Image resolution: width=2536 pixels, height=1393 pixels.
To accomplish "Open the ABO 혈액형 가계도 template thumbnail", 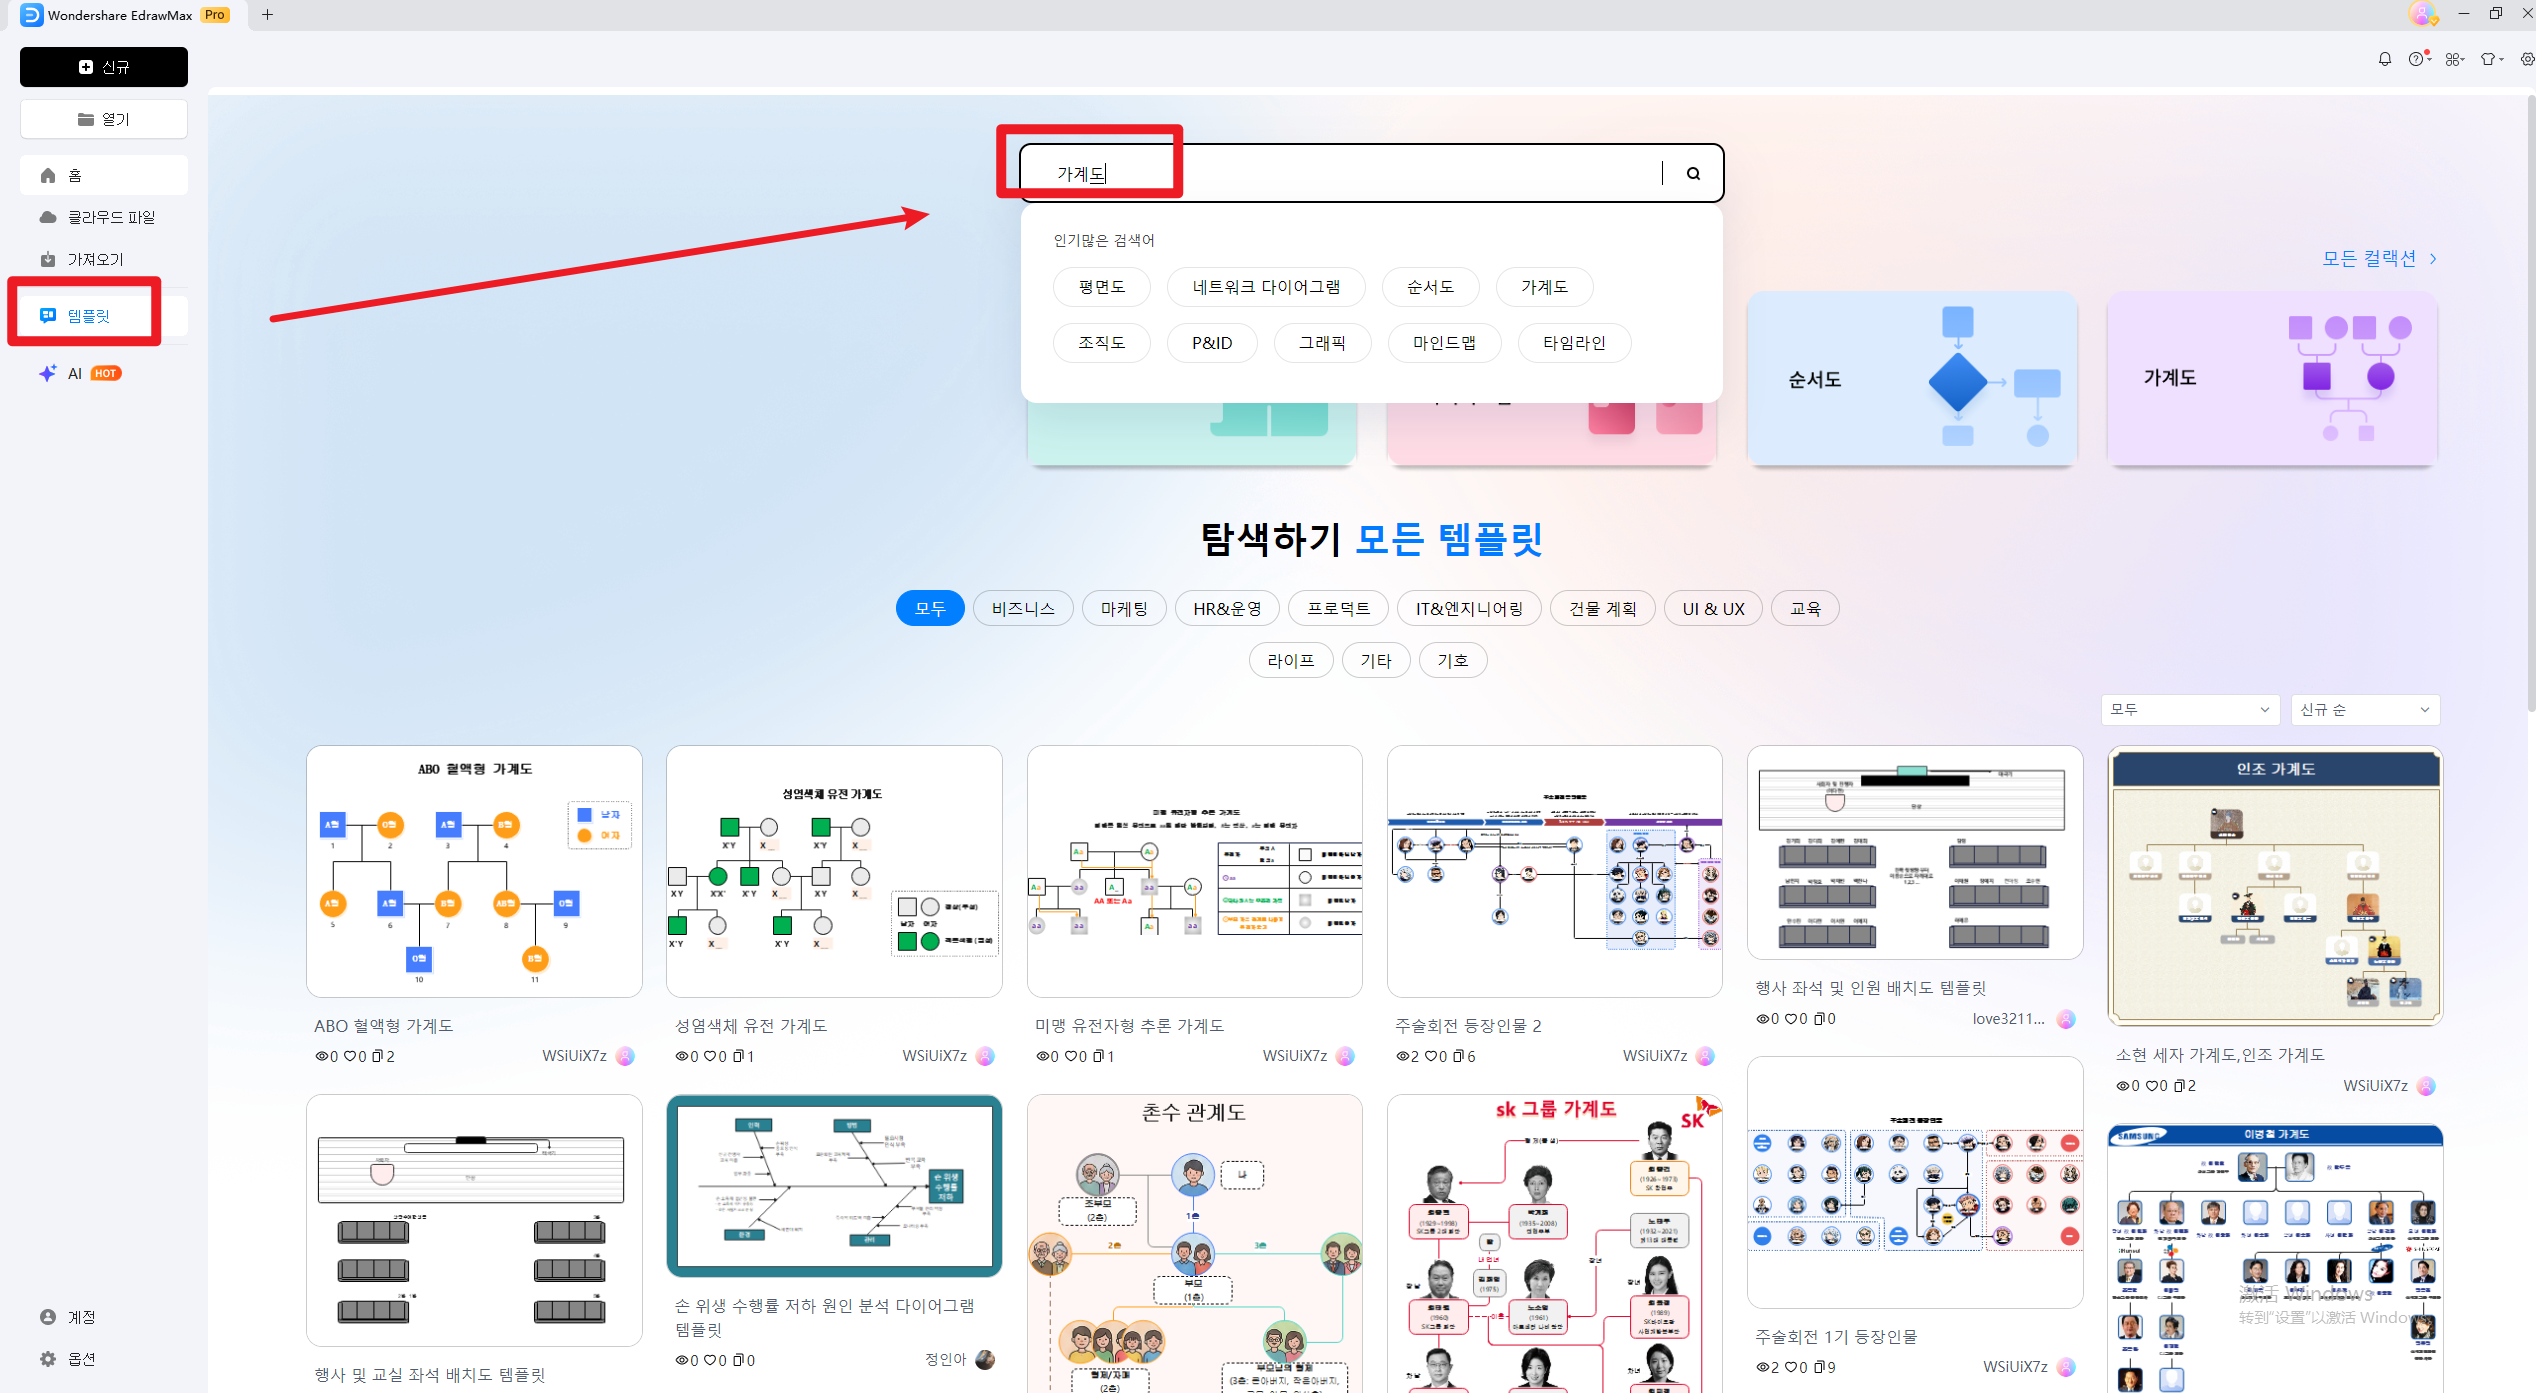I will pyautogui.click(x=474, y=871).
